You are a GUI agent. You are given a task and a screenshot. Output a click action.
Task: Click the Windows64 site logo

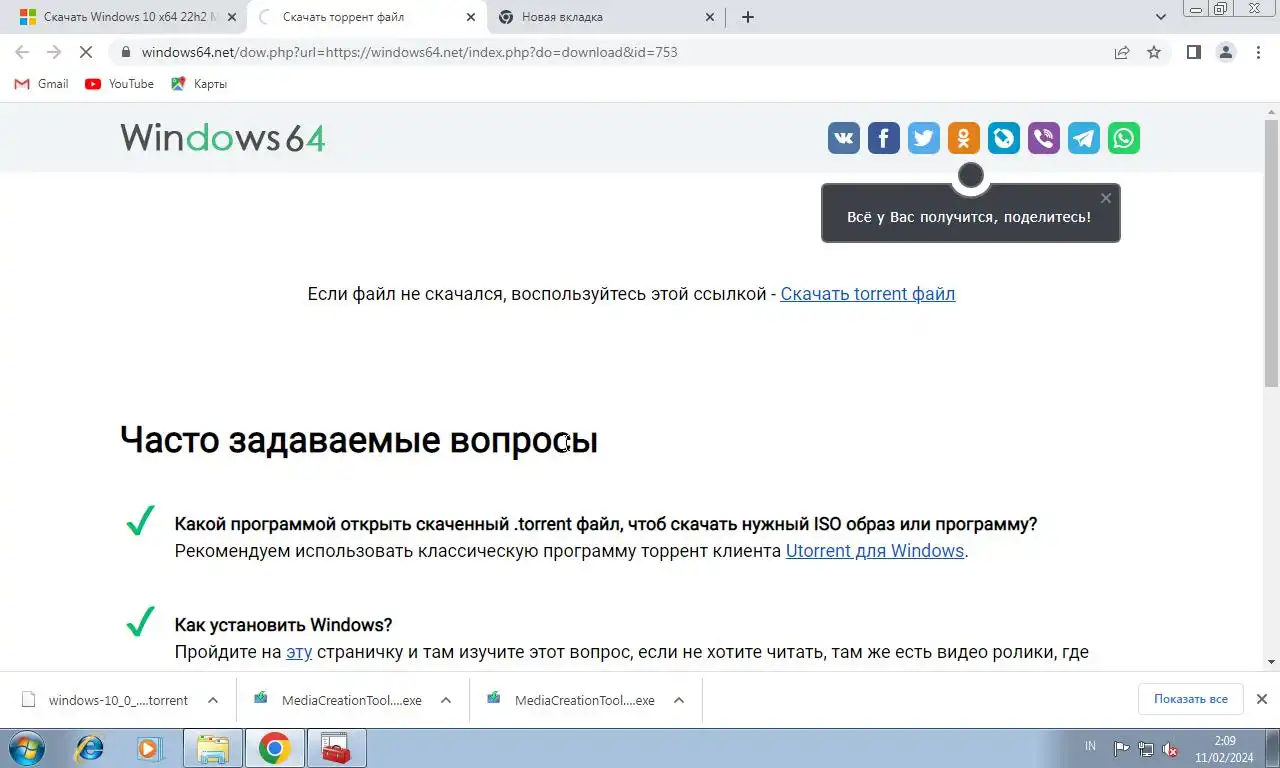(x=223, y=137)
